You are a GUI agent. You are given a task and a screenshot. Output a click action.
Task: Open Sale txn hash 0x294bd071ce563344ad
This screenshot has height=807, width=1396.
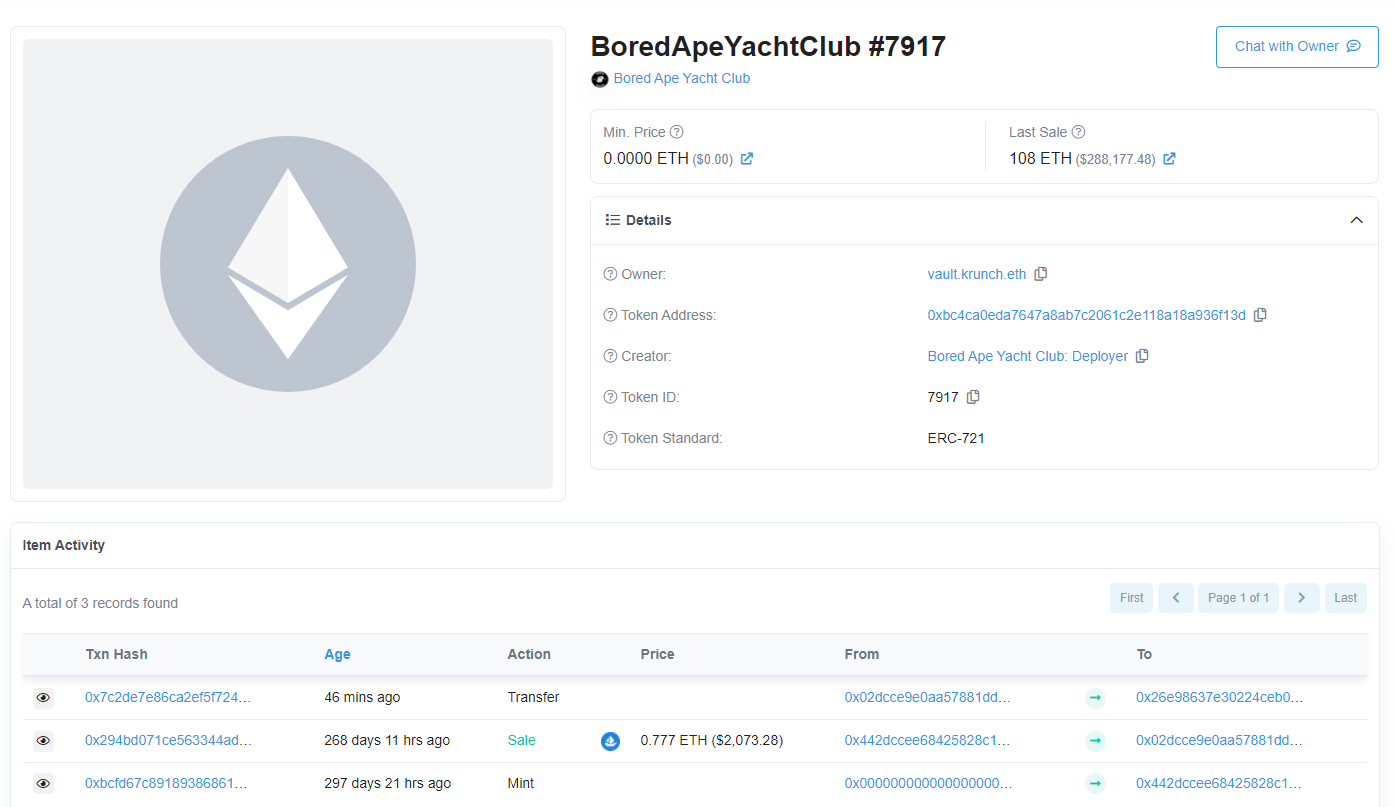168,740
